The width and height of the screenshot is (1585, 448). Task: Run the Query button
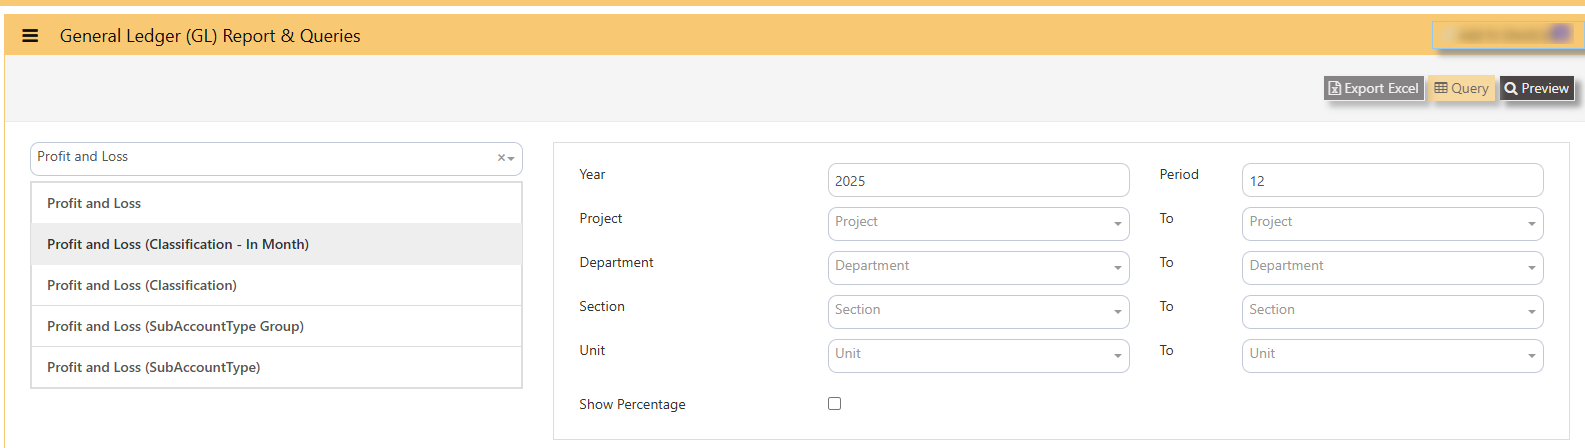[1461, 88]
